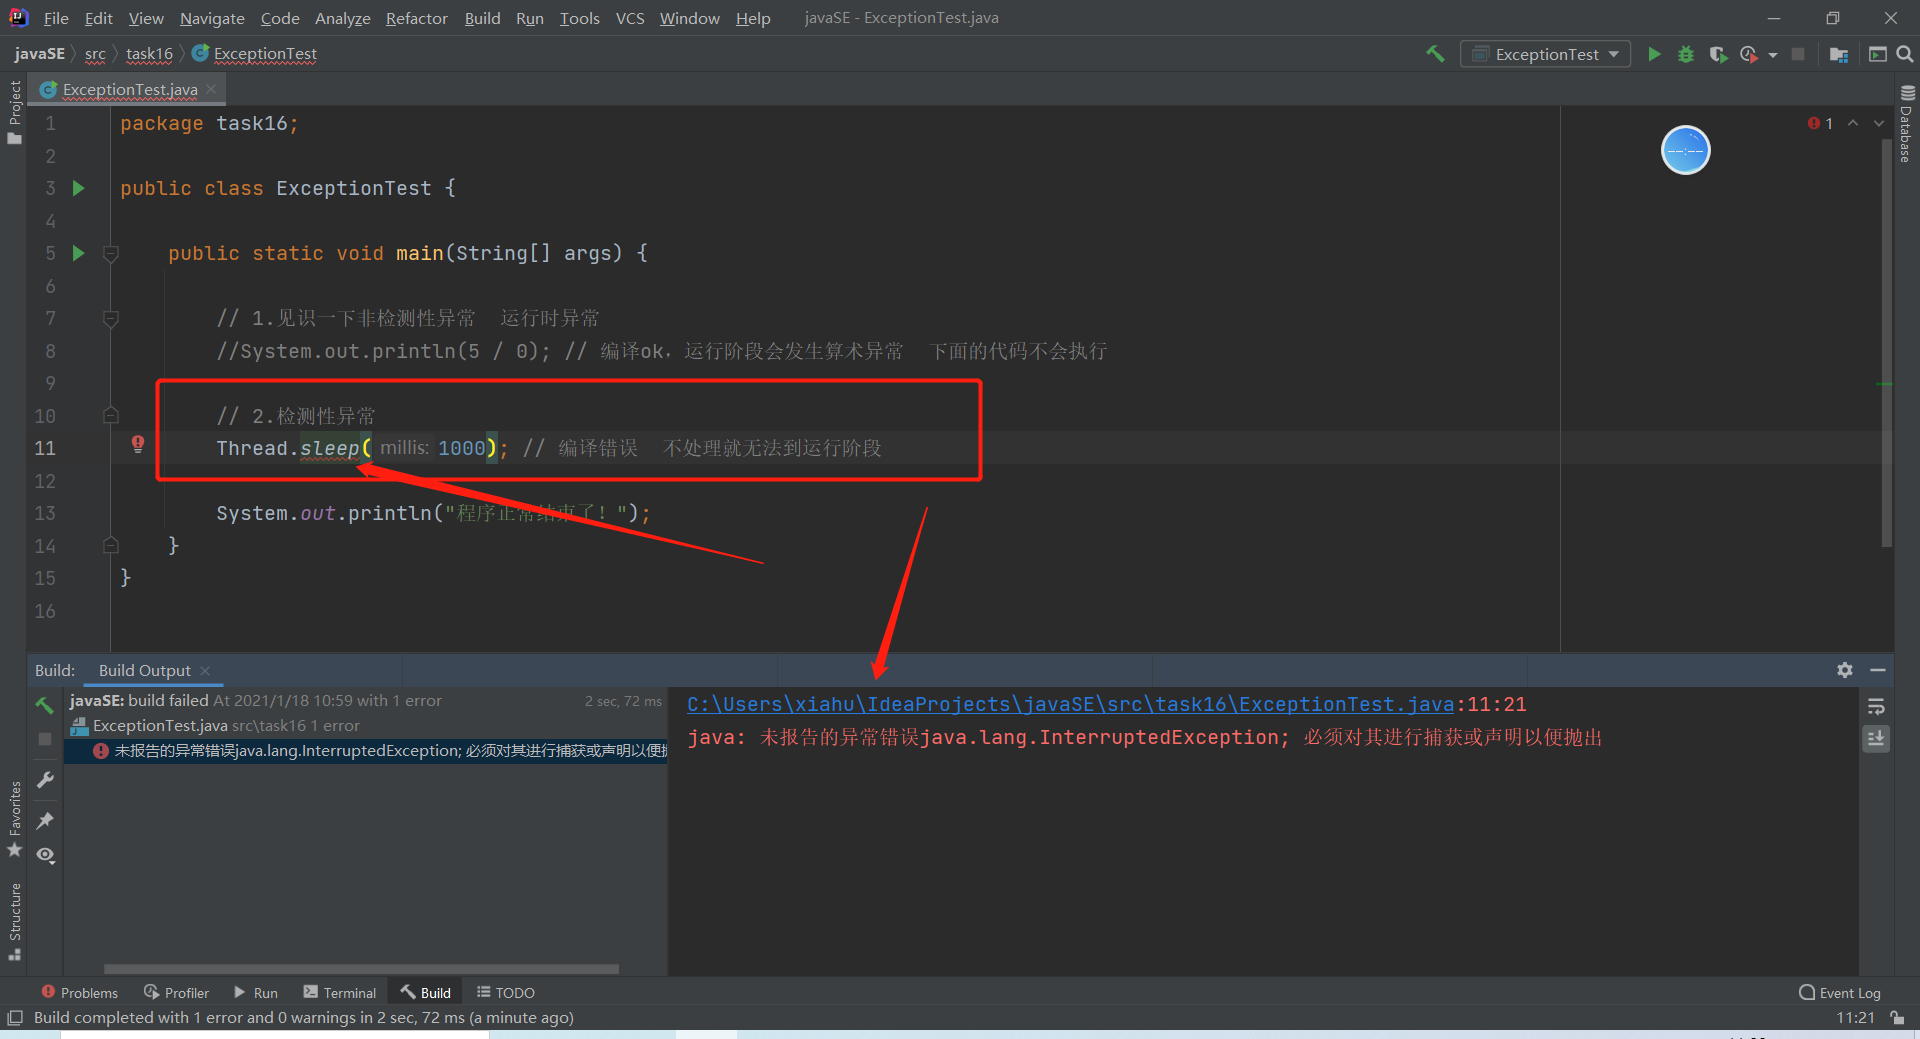
Task: Click the horizontal scrollbar in build tree
Action: (x=361, y=969)
